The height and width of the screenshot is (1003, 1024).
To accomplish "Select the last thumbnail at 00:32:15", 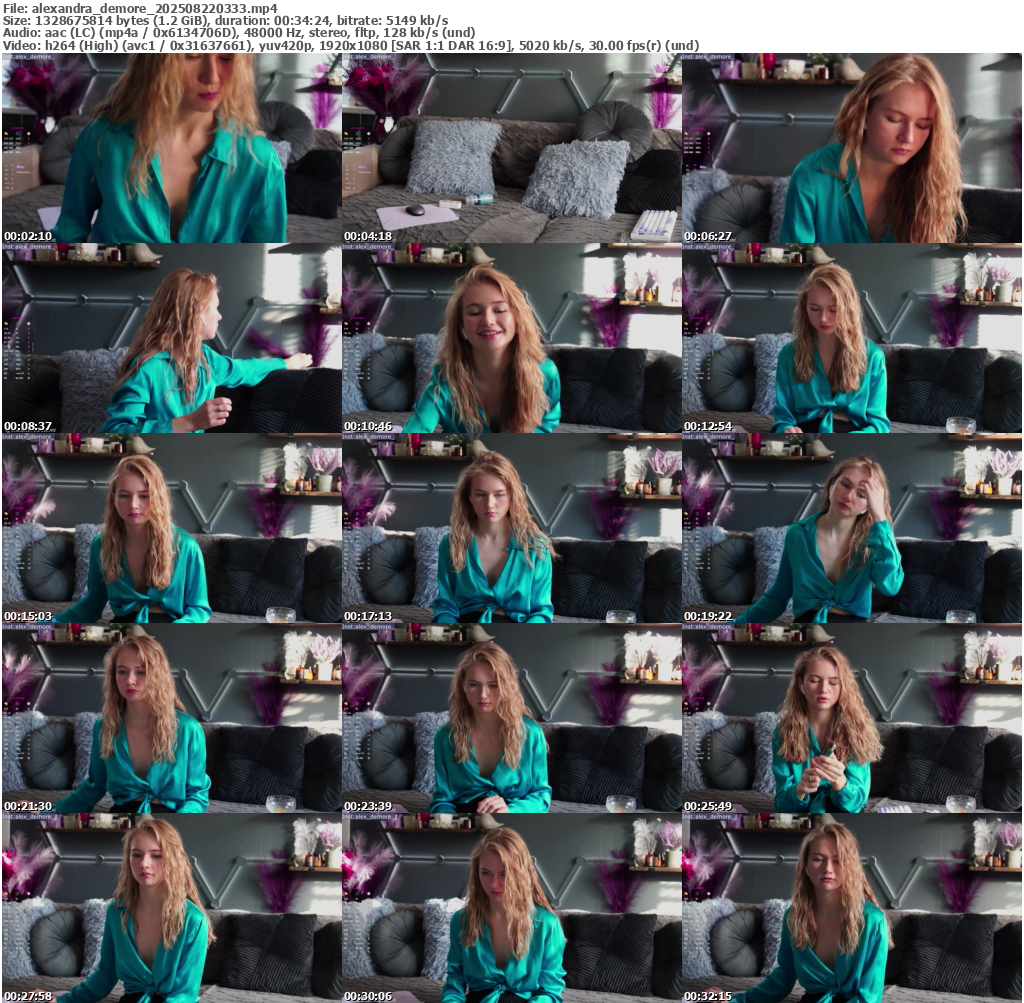I will 852,908.
